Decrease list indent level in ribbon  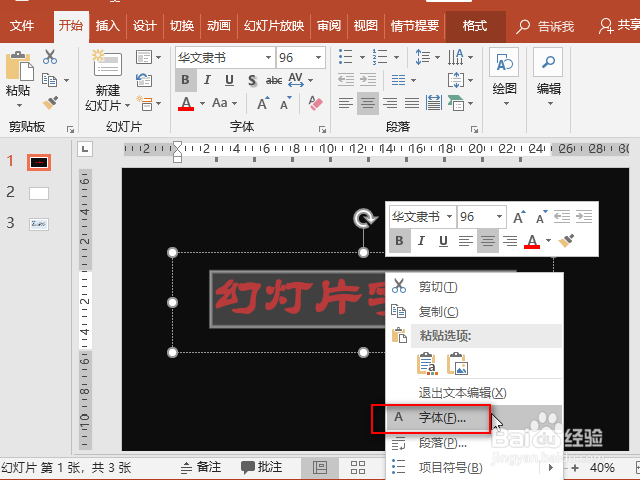coord(346,80)
